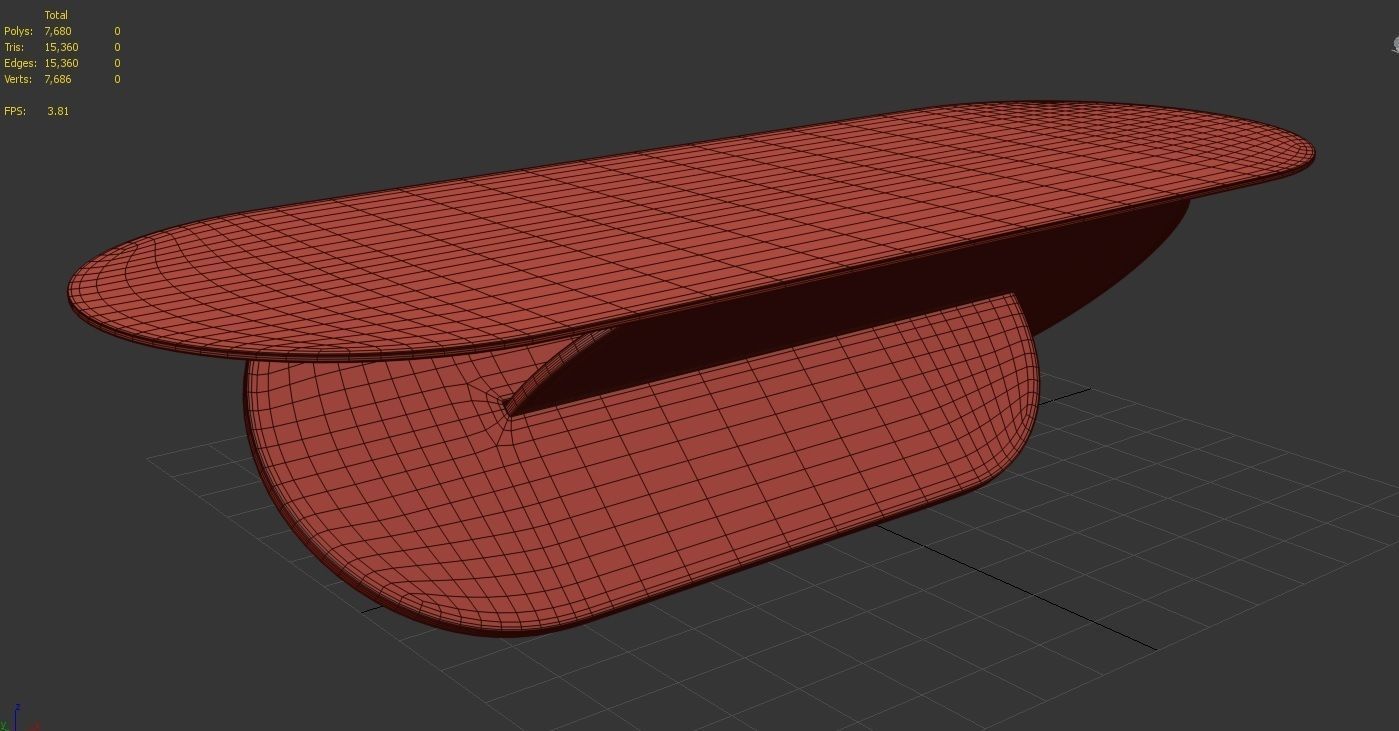1399x731 pixels.
Task: Click the "Edges:" label in viewport statistics
Action: click(20, 63)
